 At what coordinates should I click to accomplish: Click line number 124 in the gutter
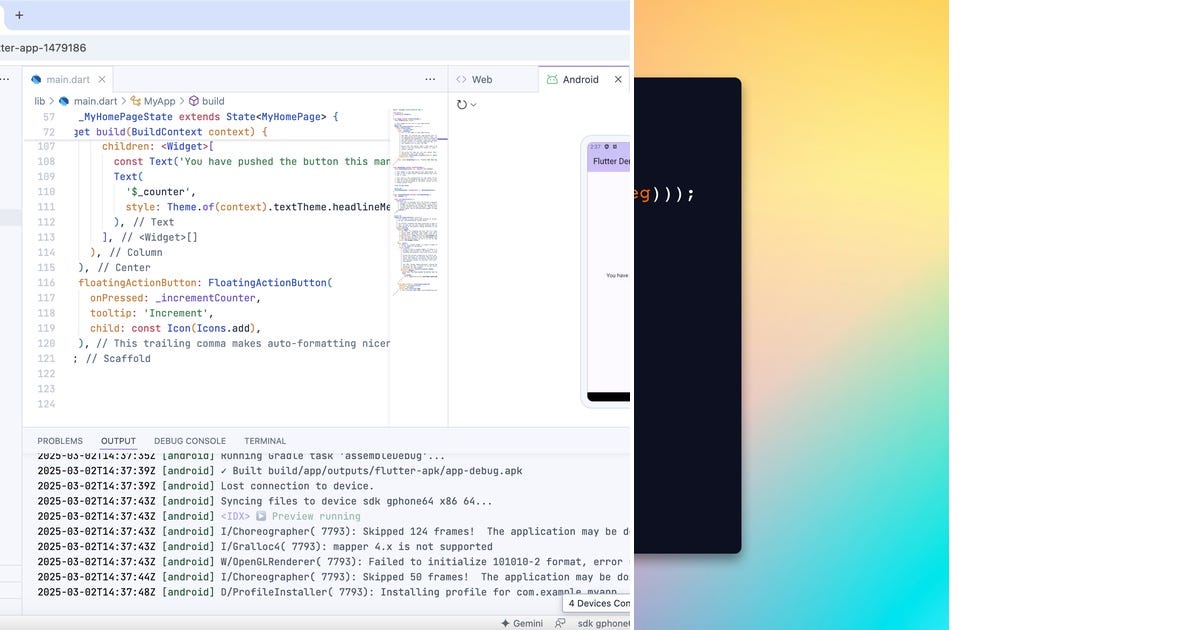point(46,404)
